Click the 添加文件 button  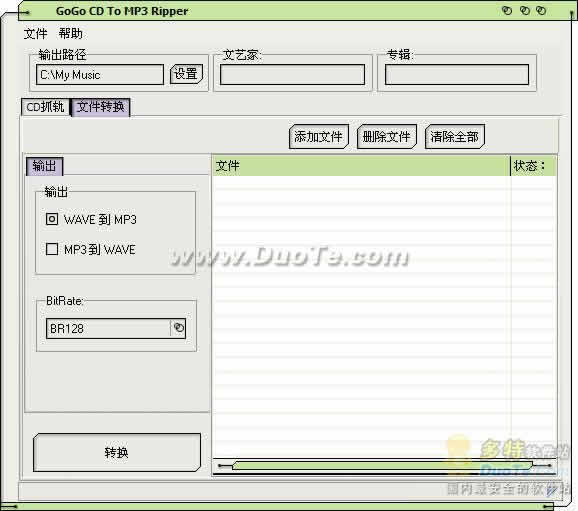tap(318, 137)
